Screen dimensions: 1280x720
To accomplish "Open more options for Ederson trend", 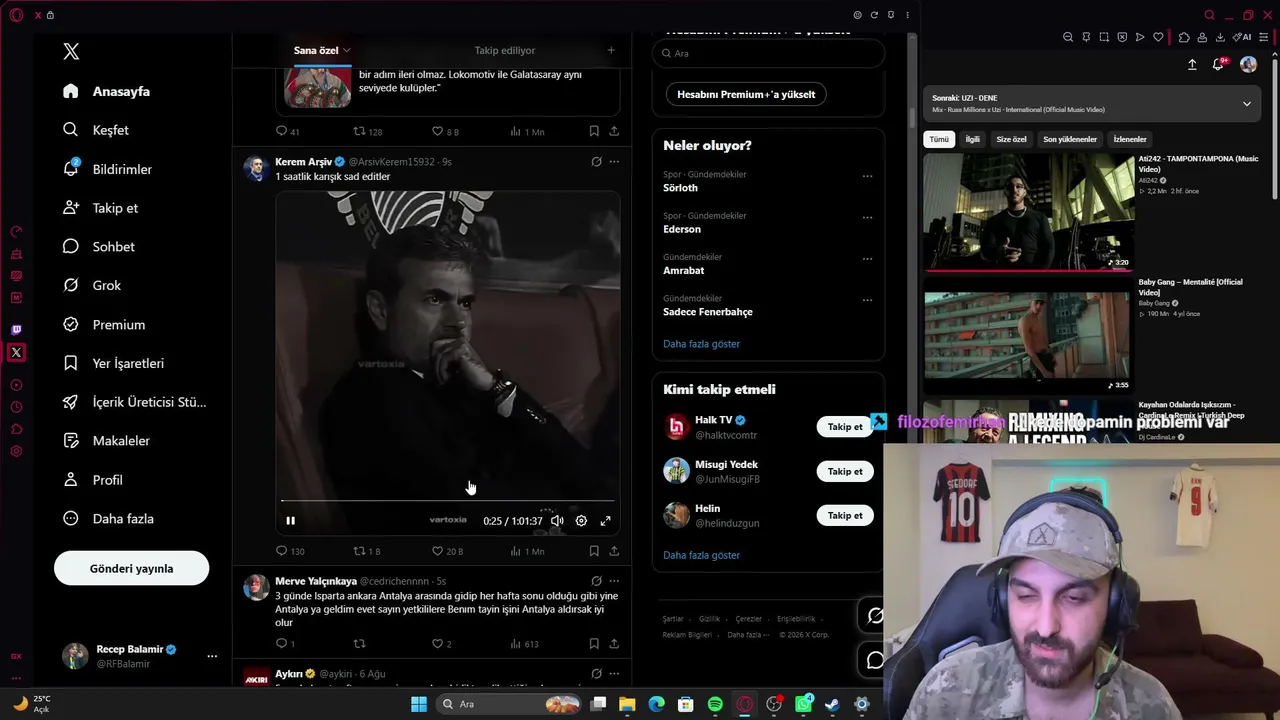I will pyautogui.click(x=867, y=218).
